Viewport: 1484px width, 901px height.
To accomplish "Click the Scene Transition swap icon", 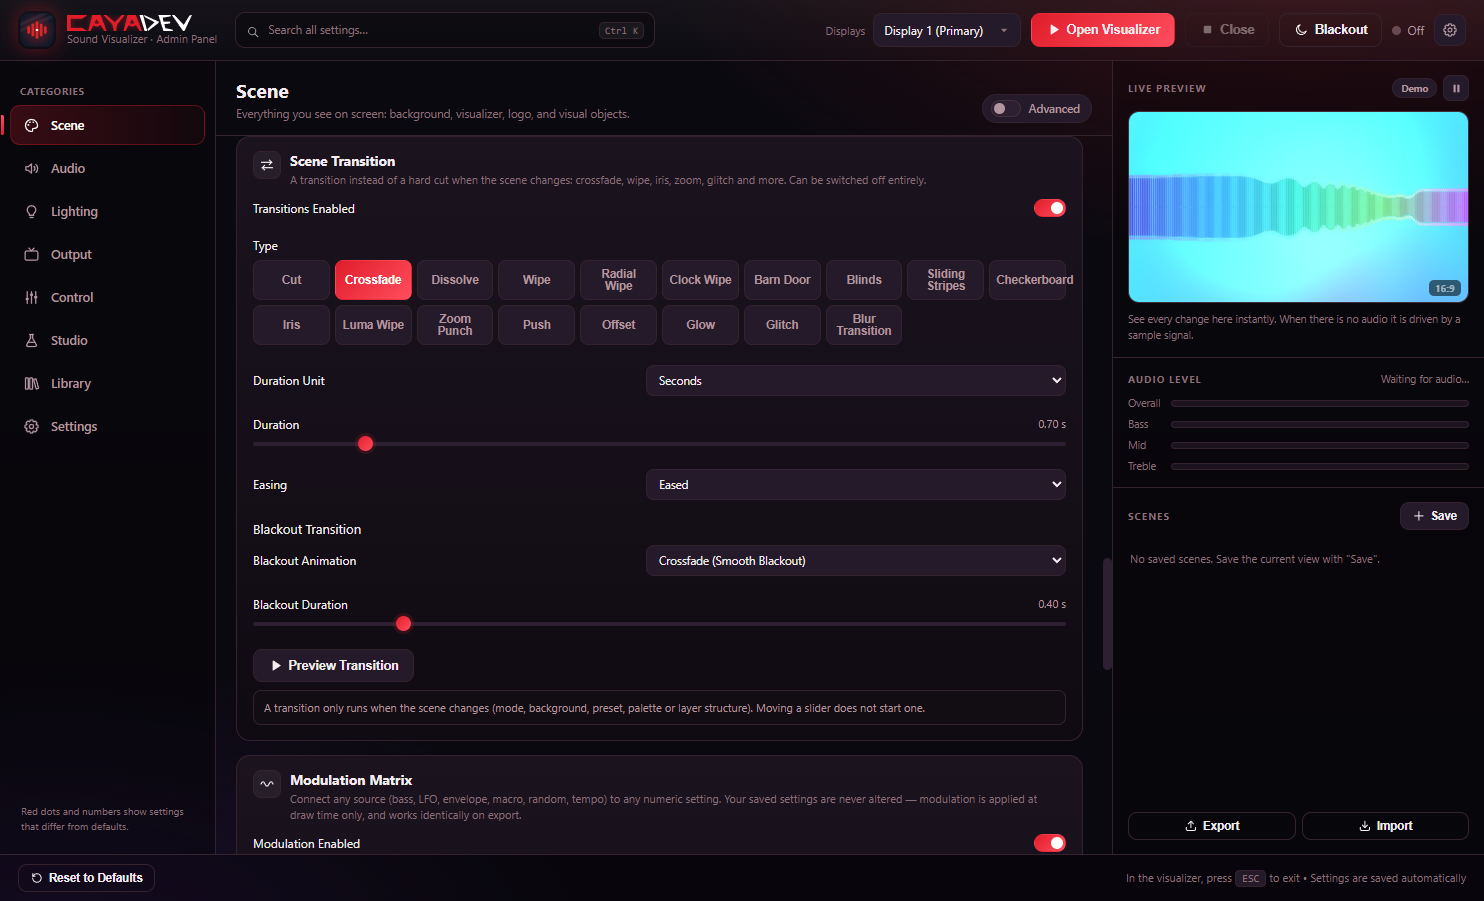I will click(x=267, y=165).
